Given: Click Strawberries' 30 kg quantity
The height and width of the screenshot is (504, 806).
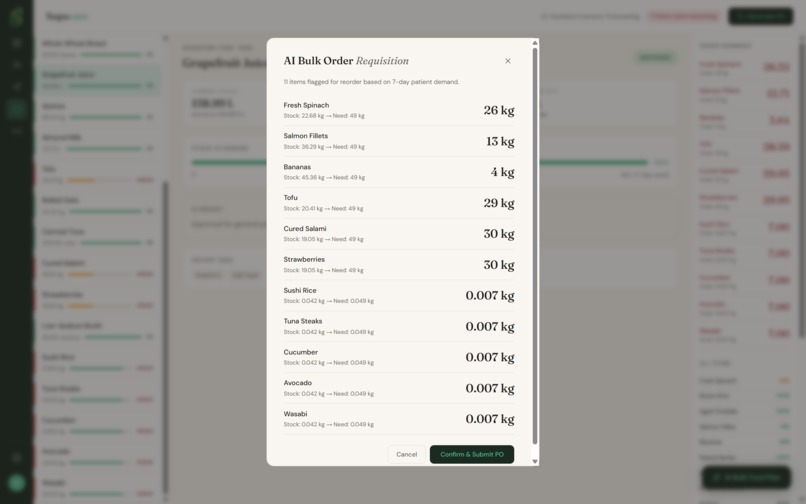Looking at the screenshot, I should (499, 264).
